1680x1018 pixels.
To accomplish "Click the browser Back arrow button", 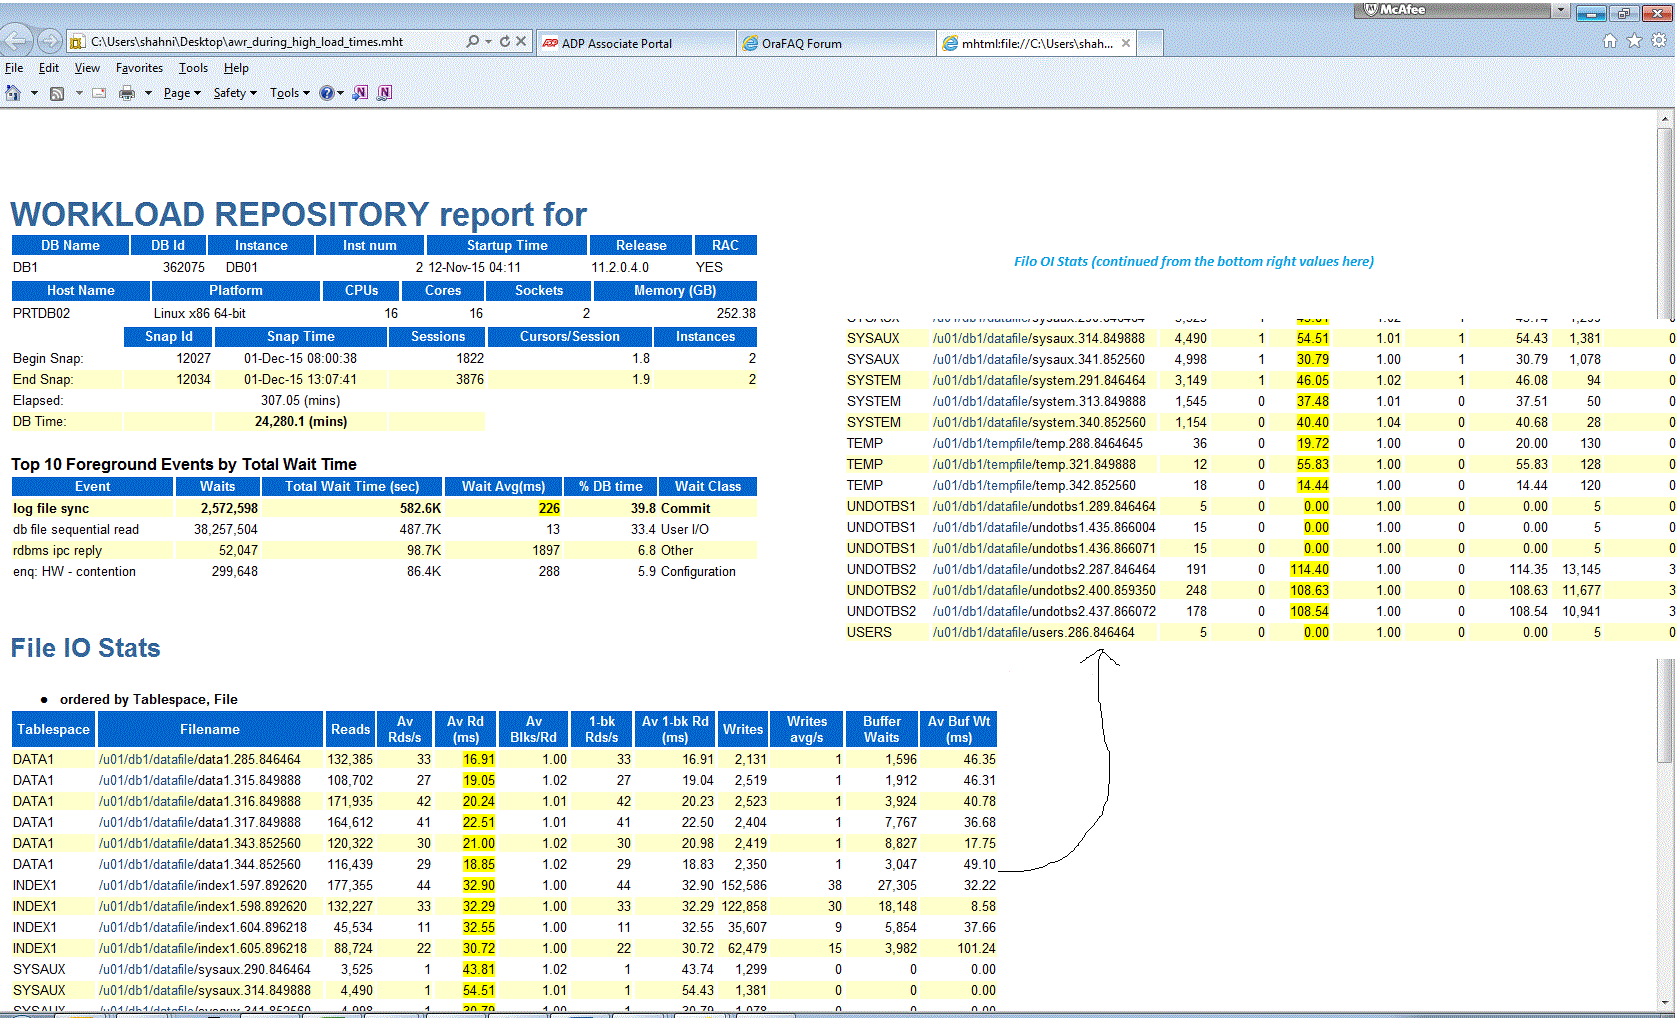I will click(17, 41).
